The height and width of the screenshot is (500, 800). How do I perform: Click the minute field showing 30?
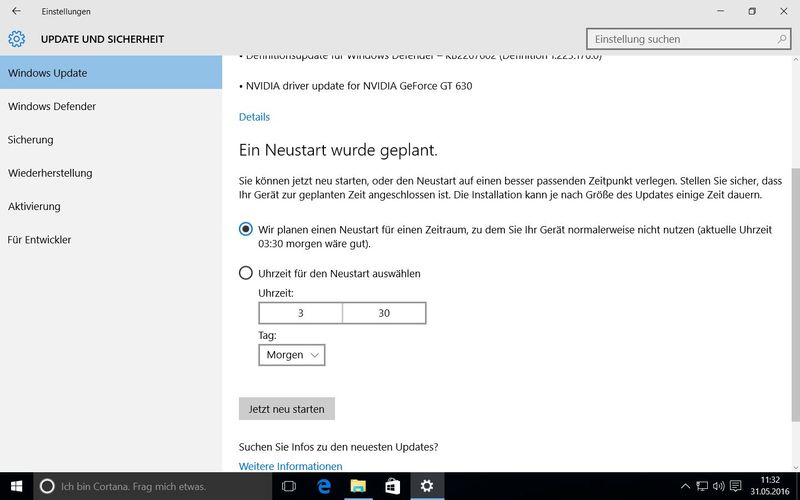384,313
